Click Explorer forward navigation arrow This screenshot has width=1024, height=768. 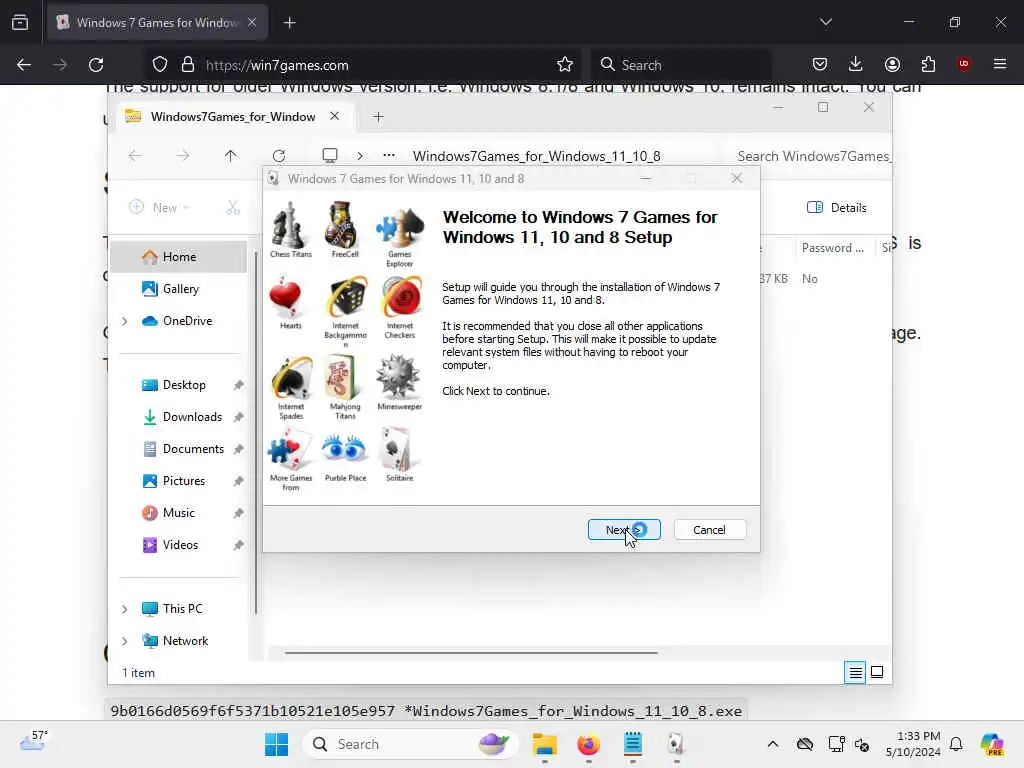point(183,156)
